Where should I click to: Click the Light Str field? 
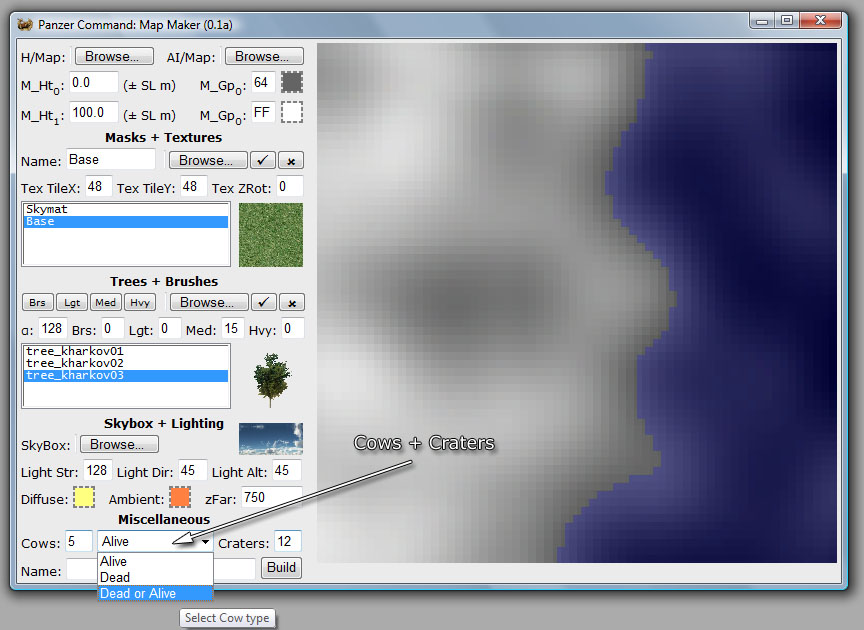click(x=98, y=471)
